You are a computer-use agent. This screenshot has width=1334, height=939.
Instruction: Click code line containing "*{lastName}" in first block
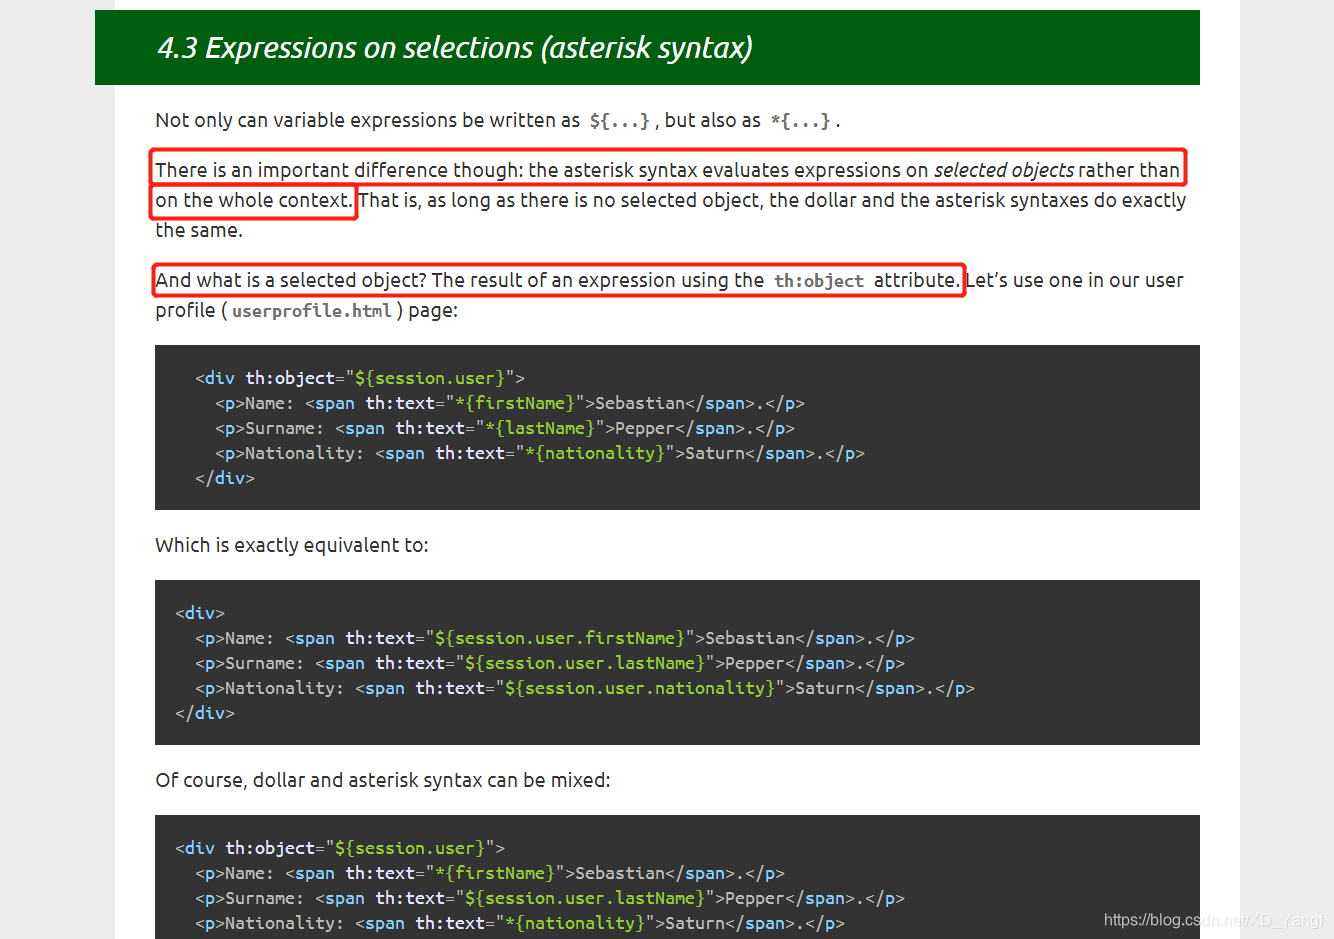[505, 428]
